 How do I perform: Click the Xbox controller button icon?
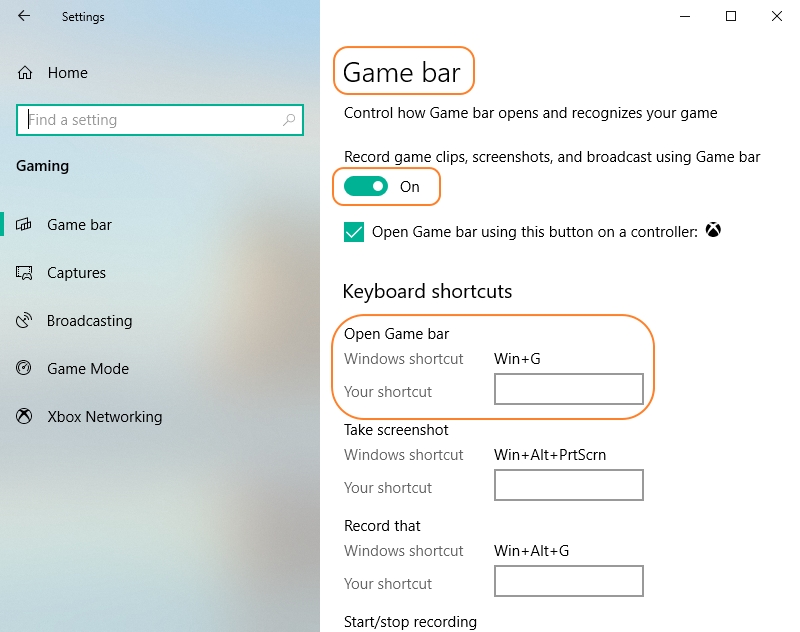713,231
